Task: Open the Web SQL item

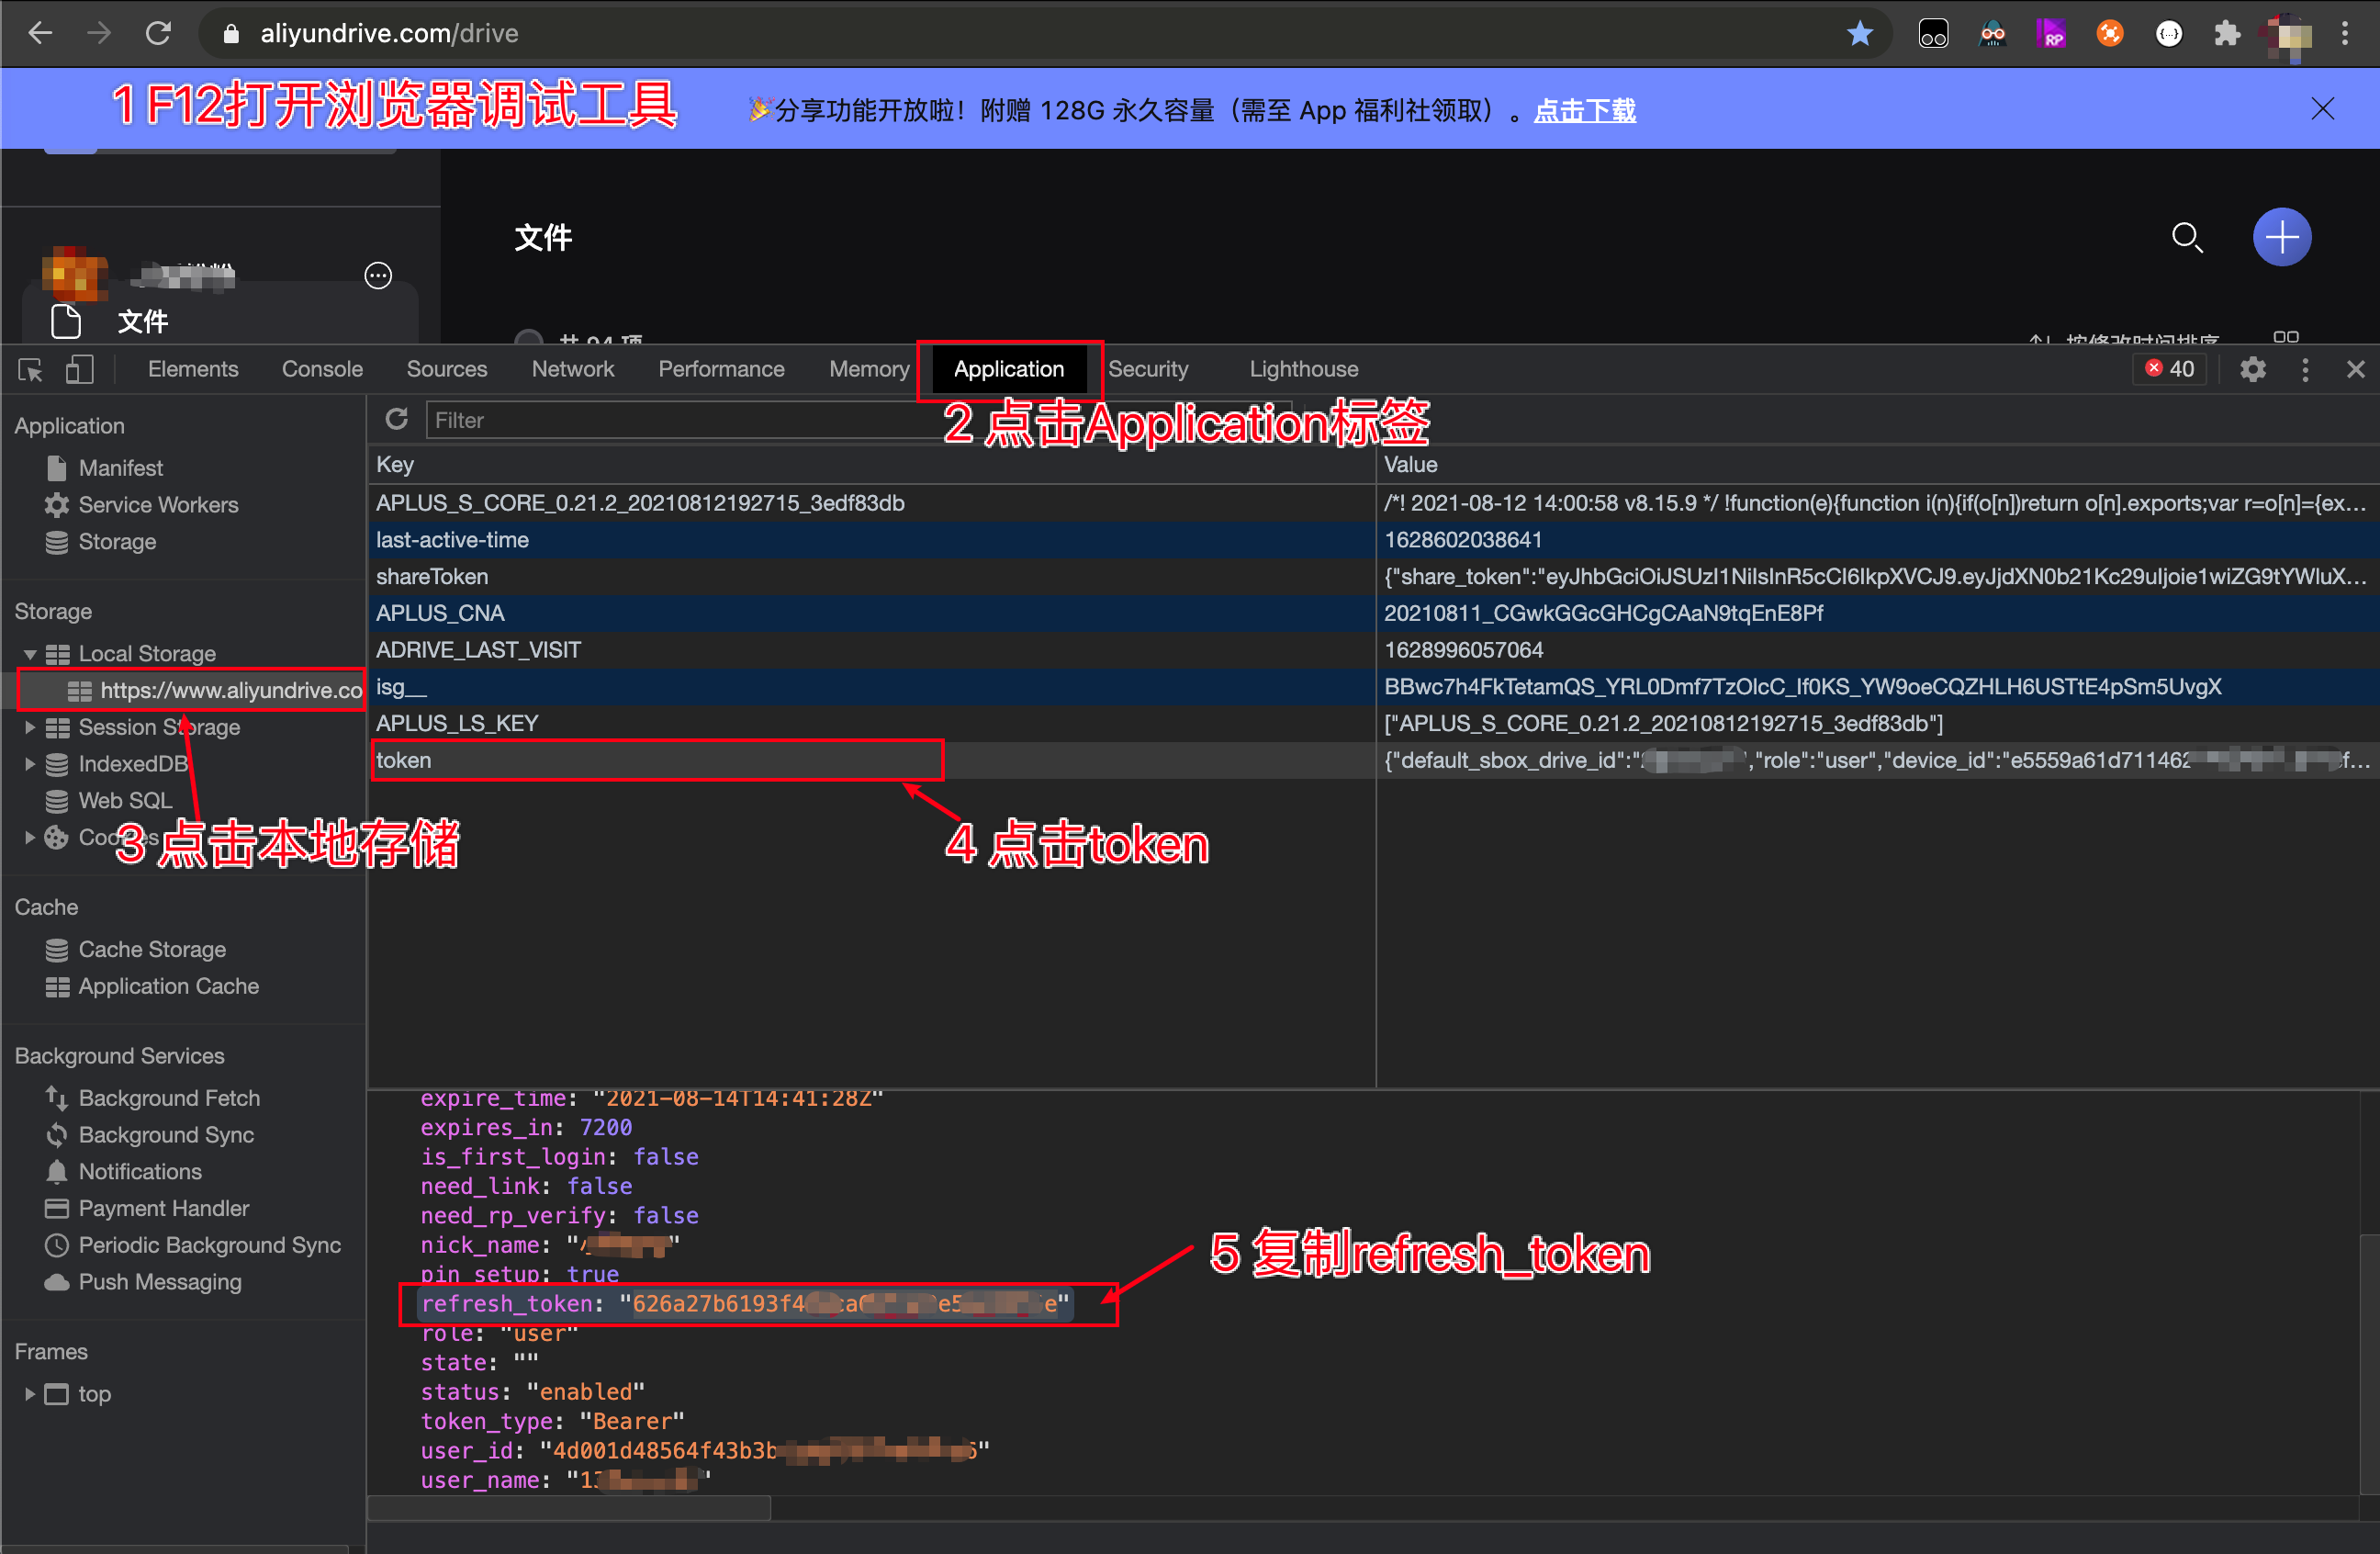Action: [125, 800]
